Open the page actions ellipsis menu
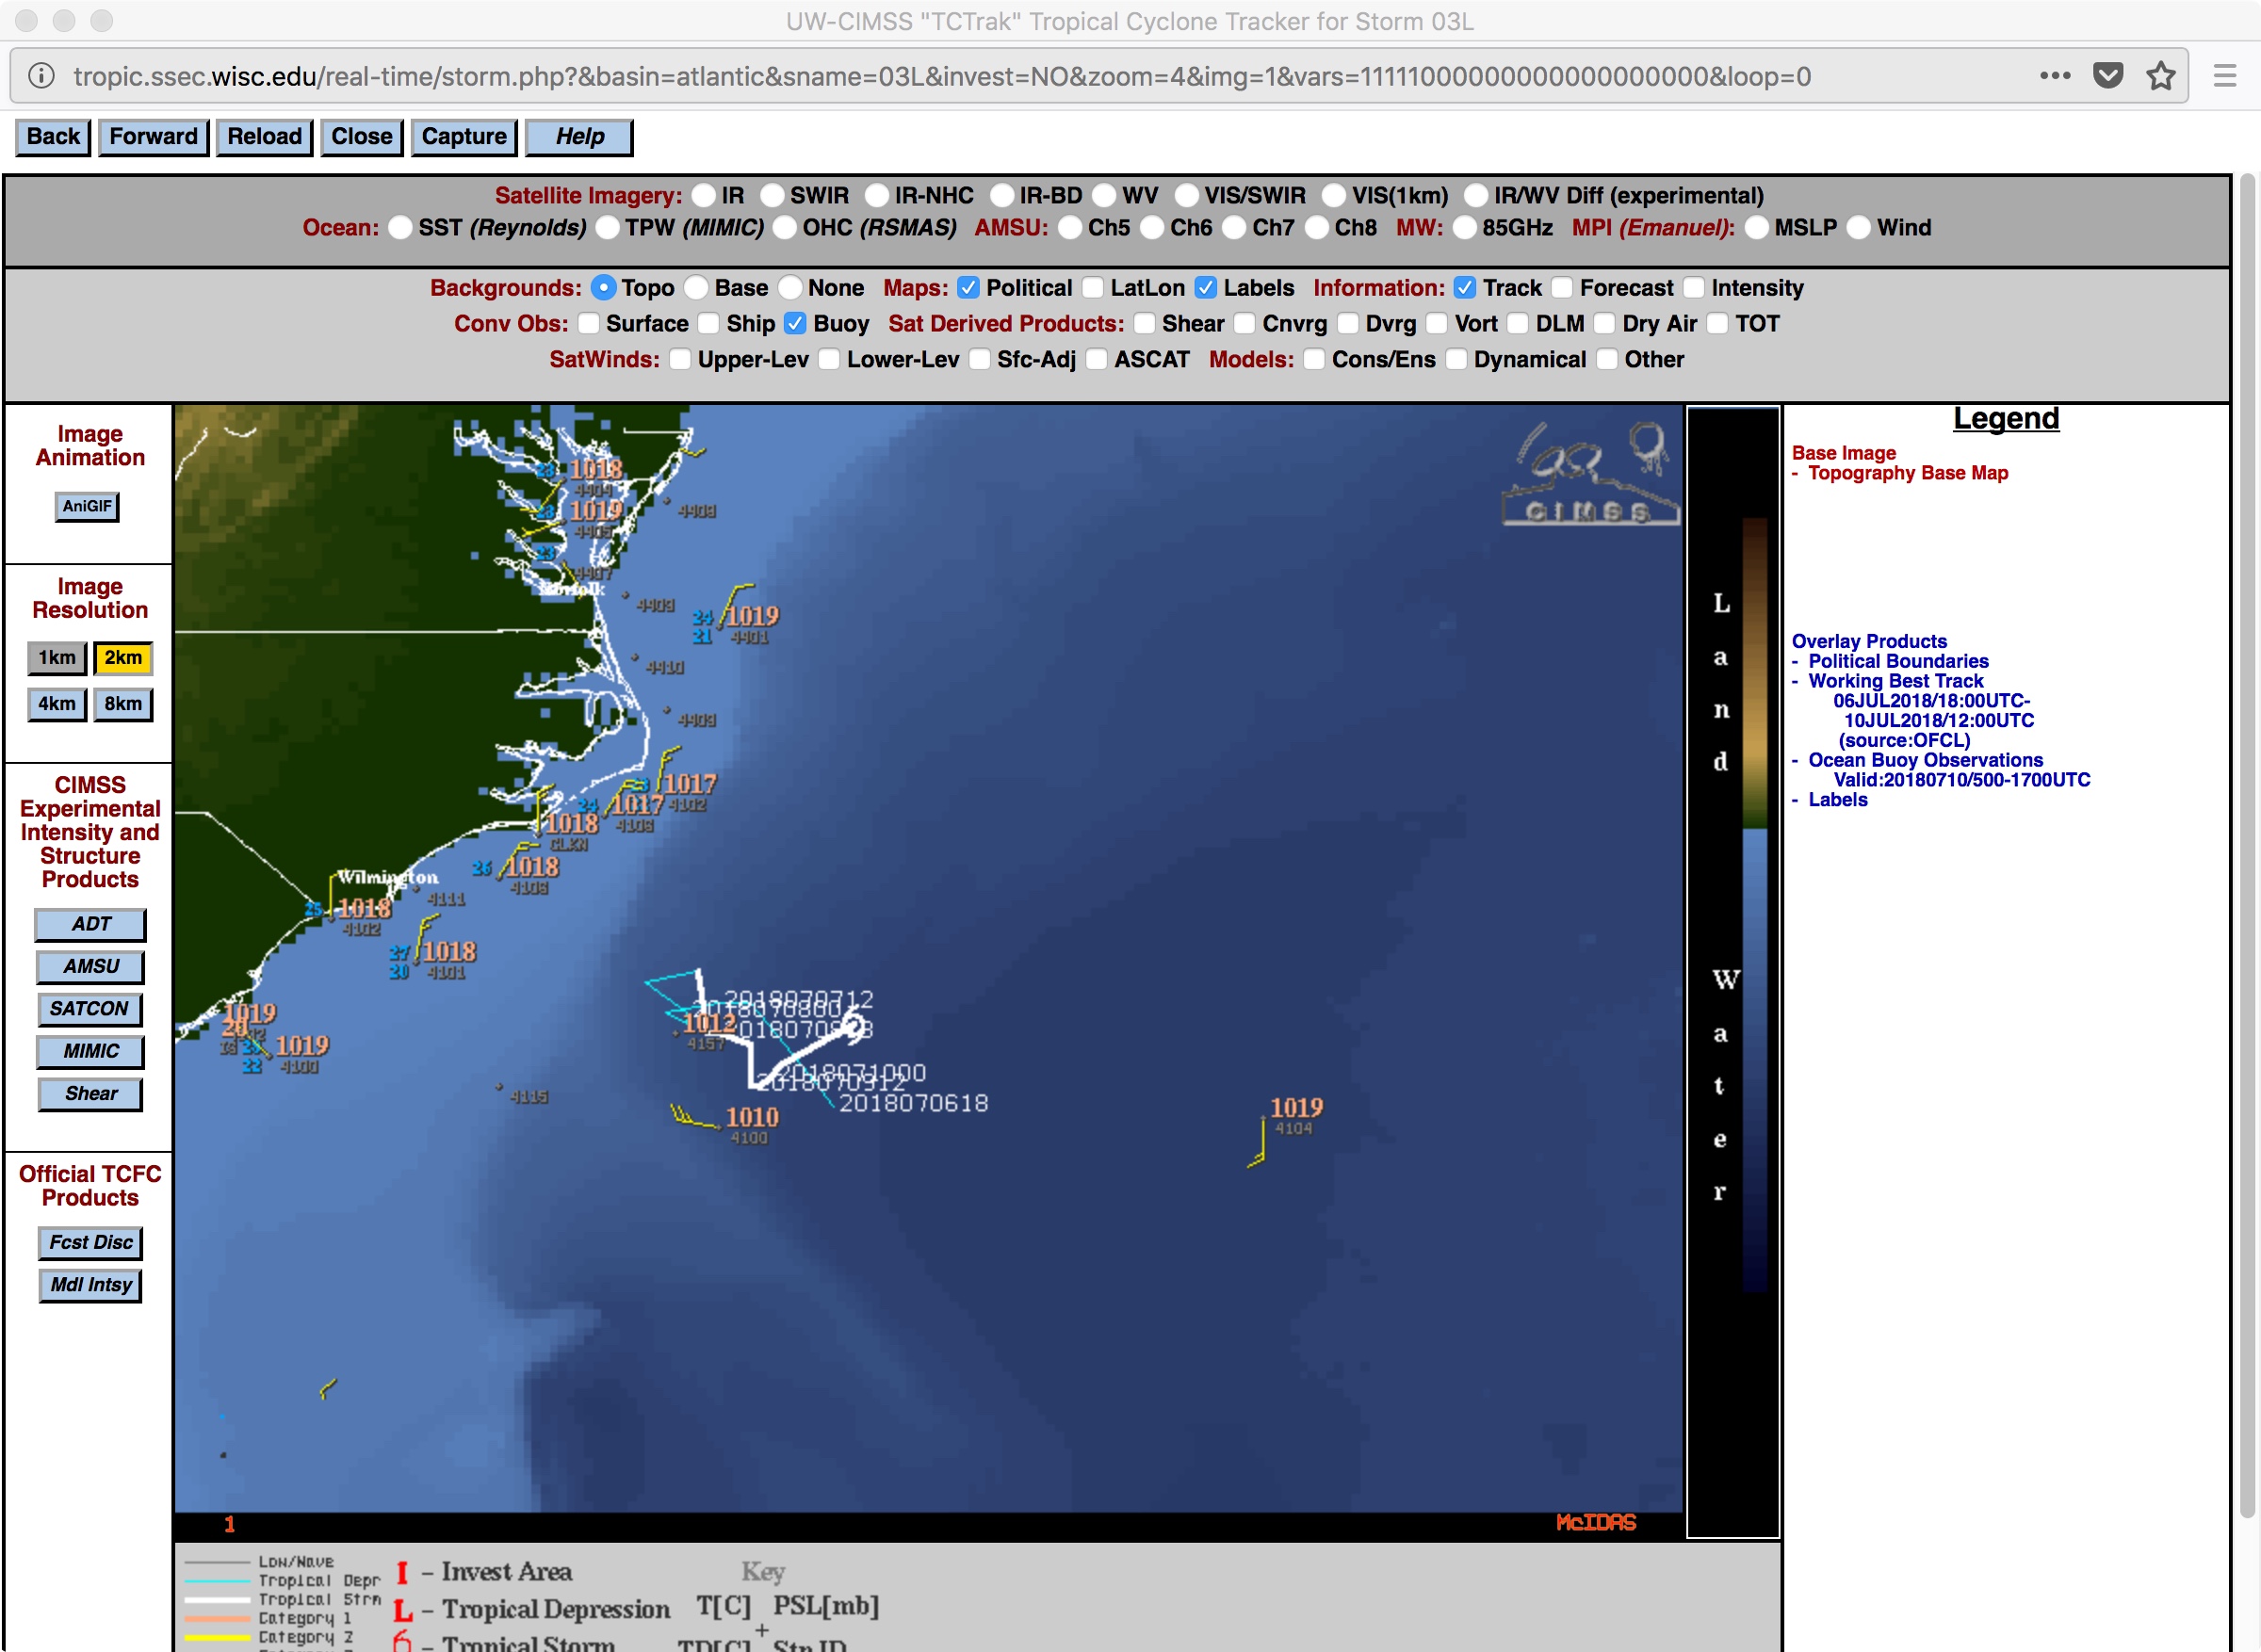2261x1652 pixels. click(x=2055, y=76)
